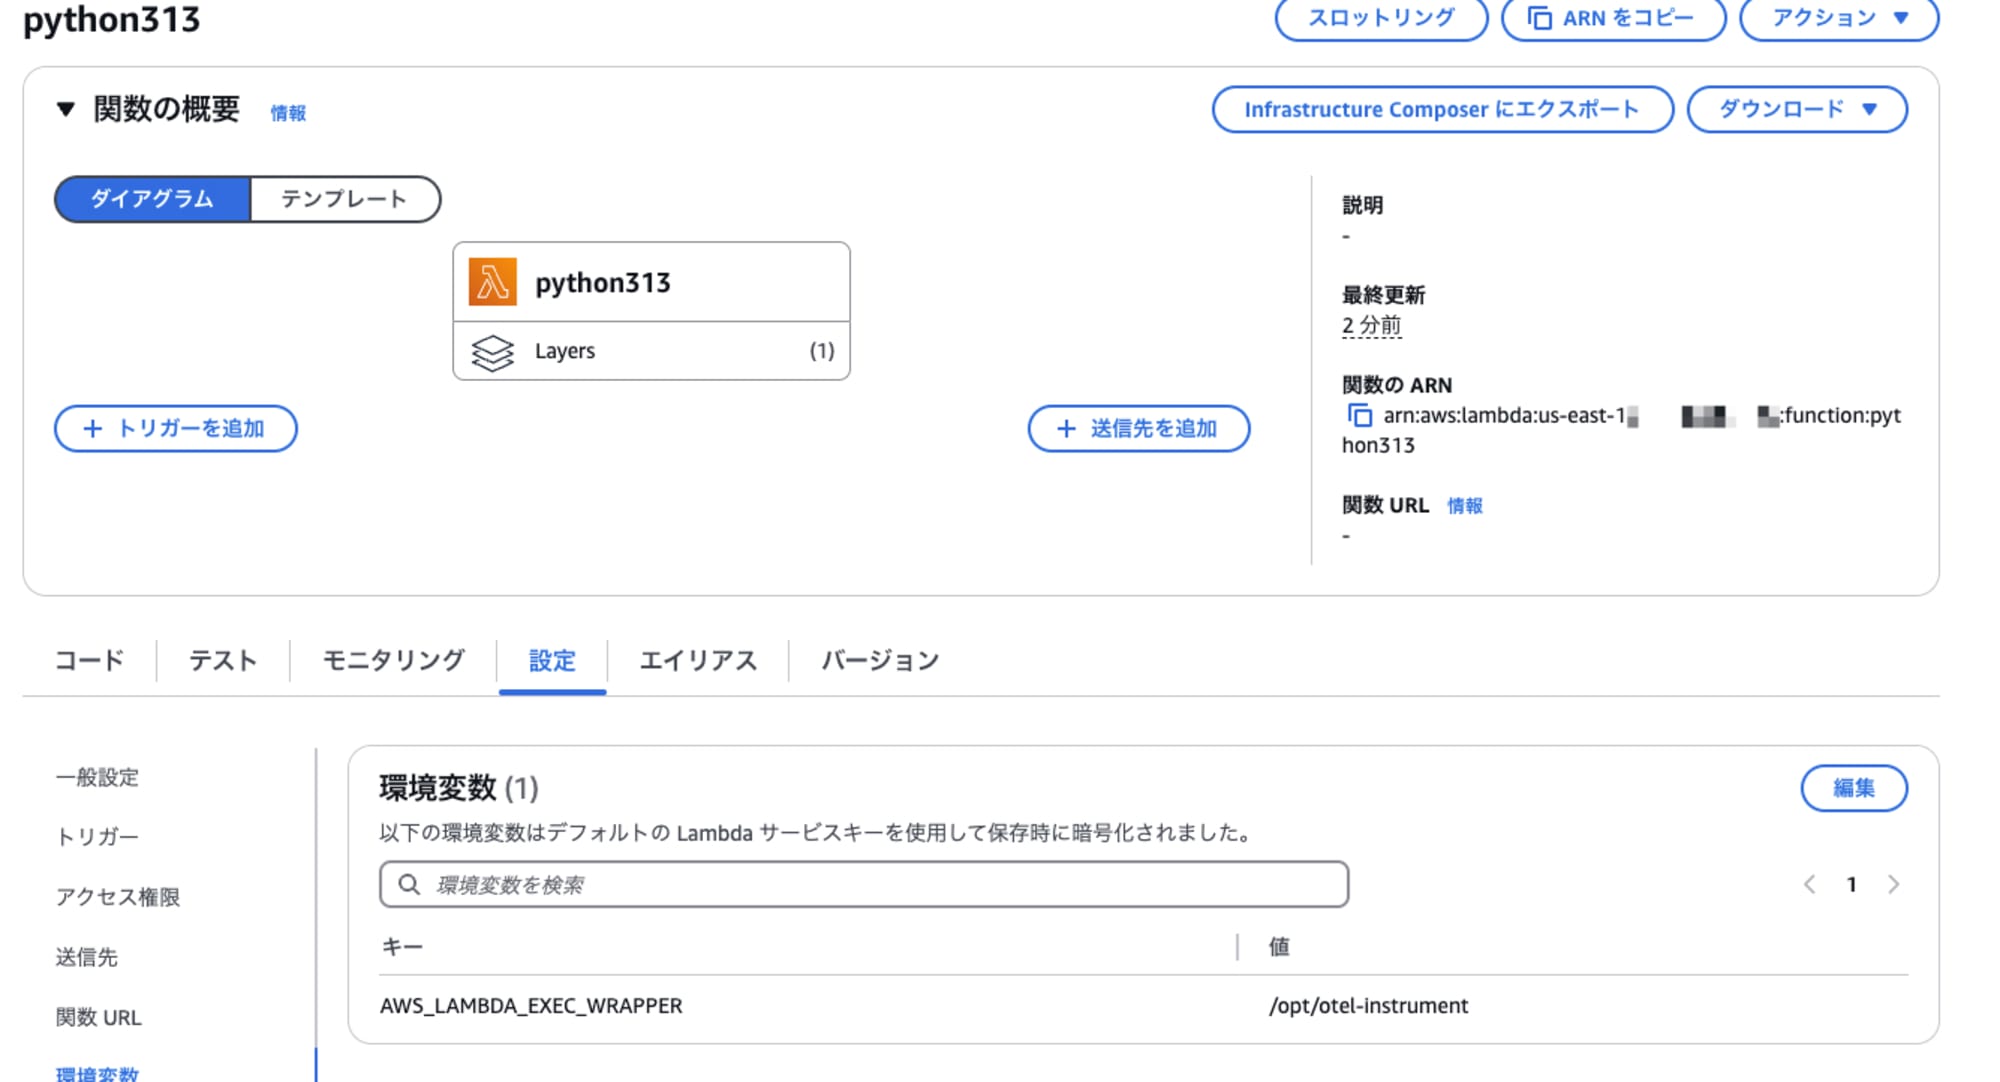Screen dimensions: 2000x1082
Task: Collapse the 関数の概要 section
Action: tap(66, 109)
